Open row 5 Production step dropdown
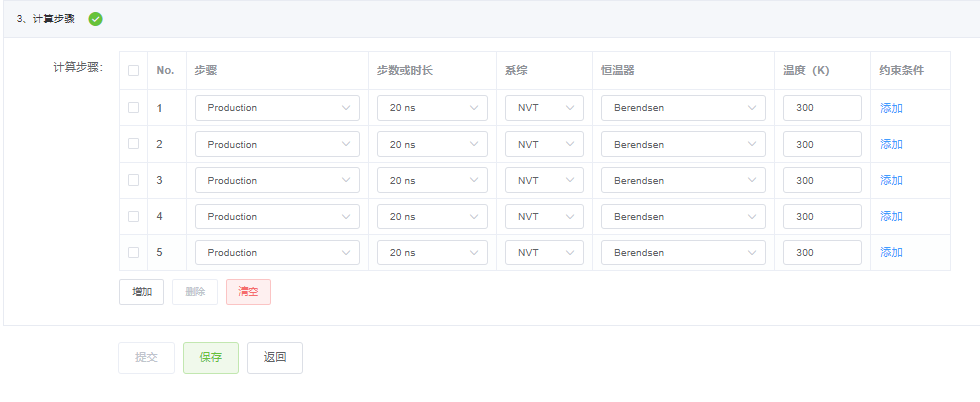Image resolution: width=980 pixels, height=402 pixels. [x=277, y=252]
